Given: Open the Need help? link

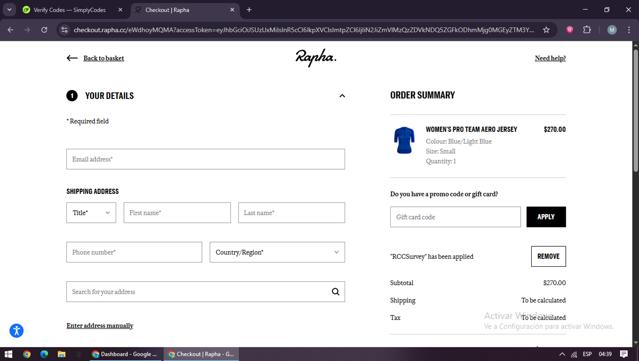Looking at the screenshot, I should coord(550,58).
